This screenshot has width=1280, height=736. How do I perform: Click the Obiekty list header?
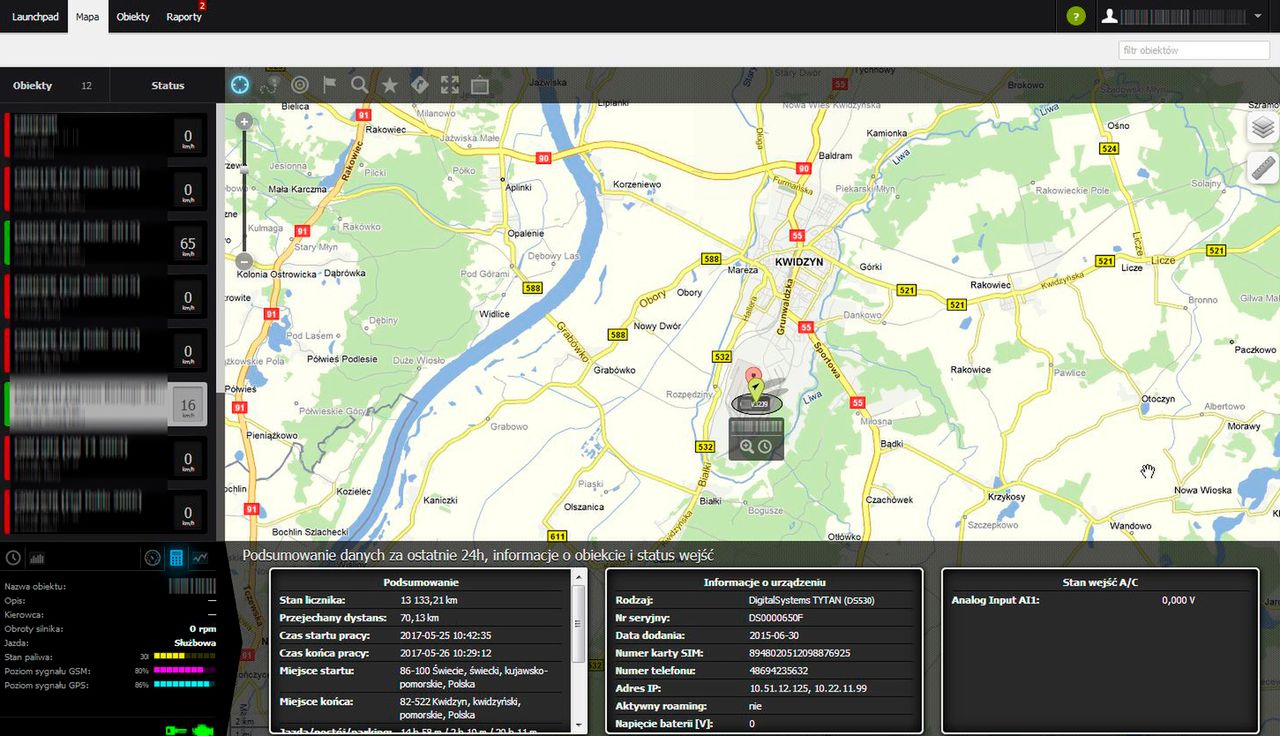(x=54, y=85)
